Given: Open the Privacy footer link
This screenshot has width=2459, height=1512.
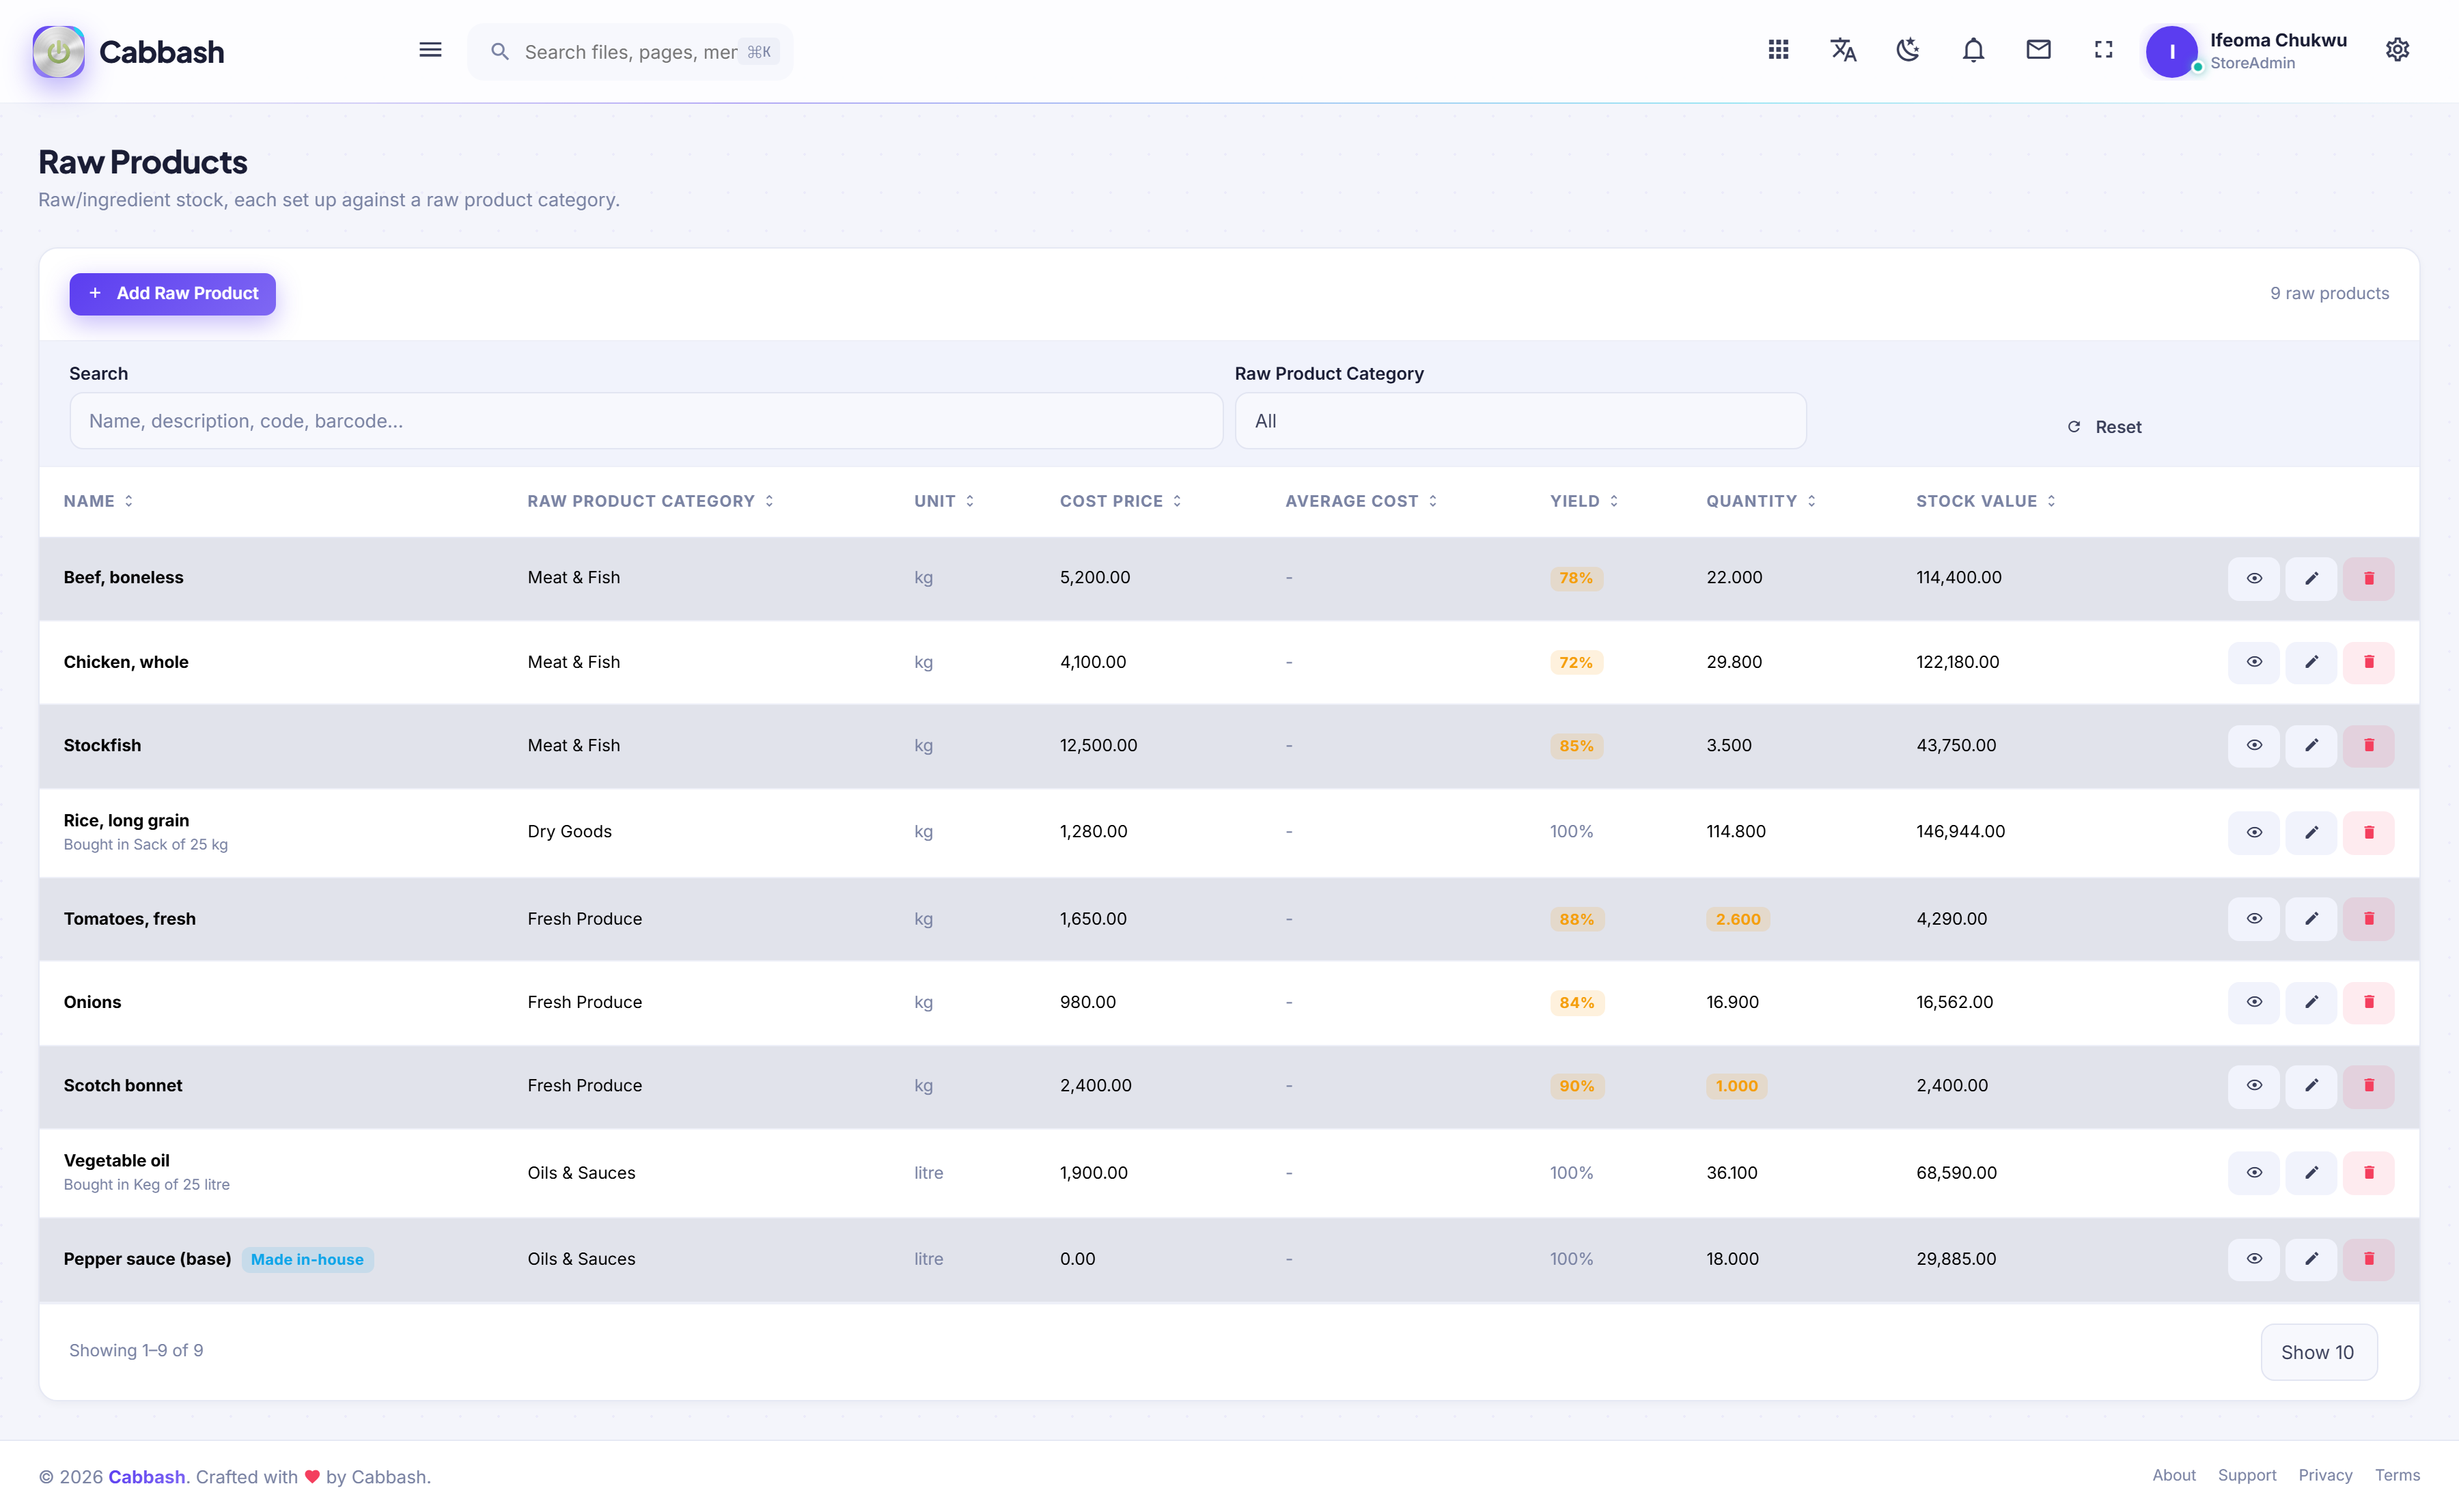Looking at the screenshot, I should click(x=2324, y=1475).
